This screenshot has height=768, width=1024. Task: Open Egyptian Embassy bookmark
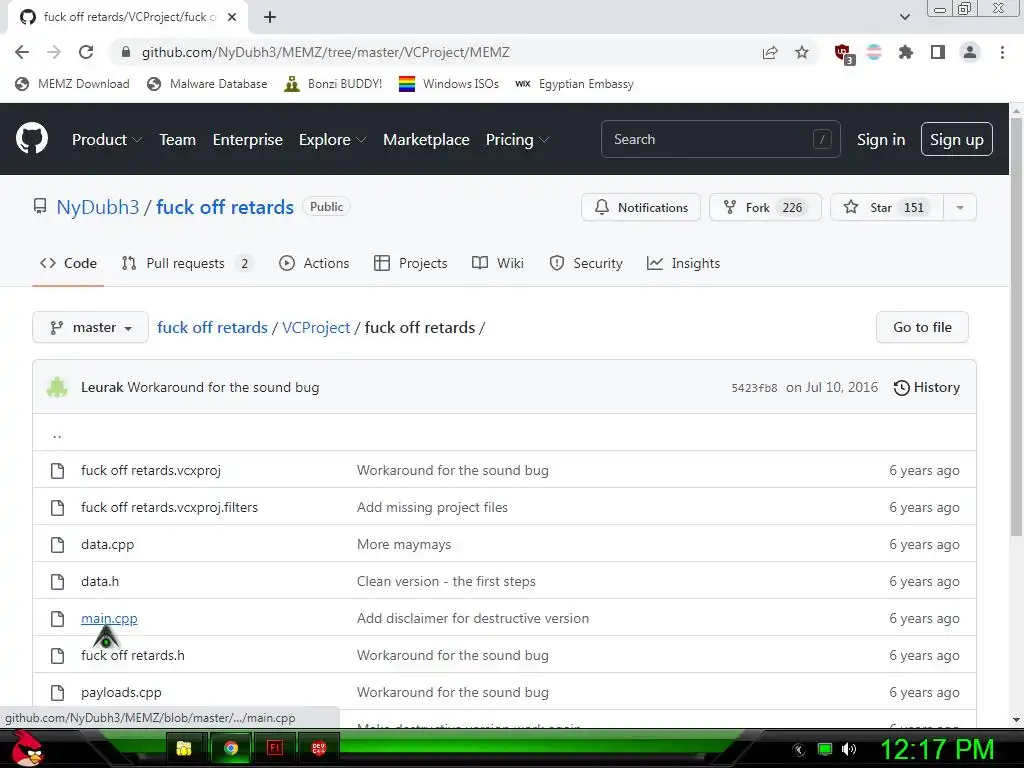tap(575, 84)
